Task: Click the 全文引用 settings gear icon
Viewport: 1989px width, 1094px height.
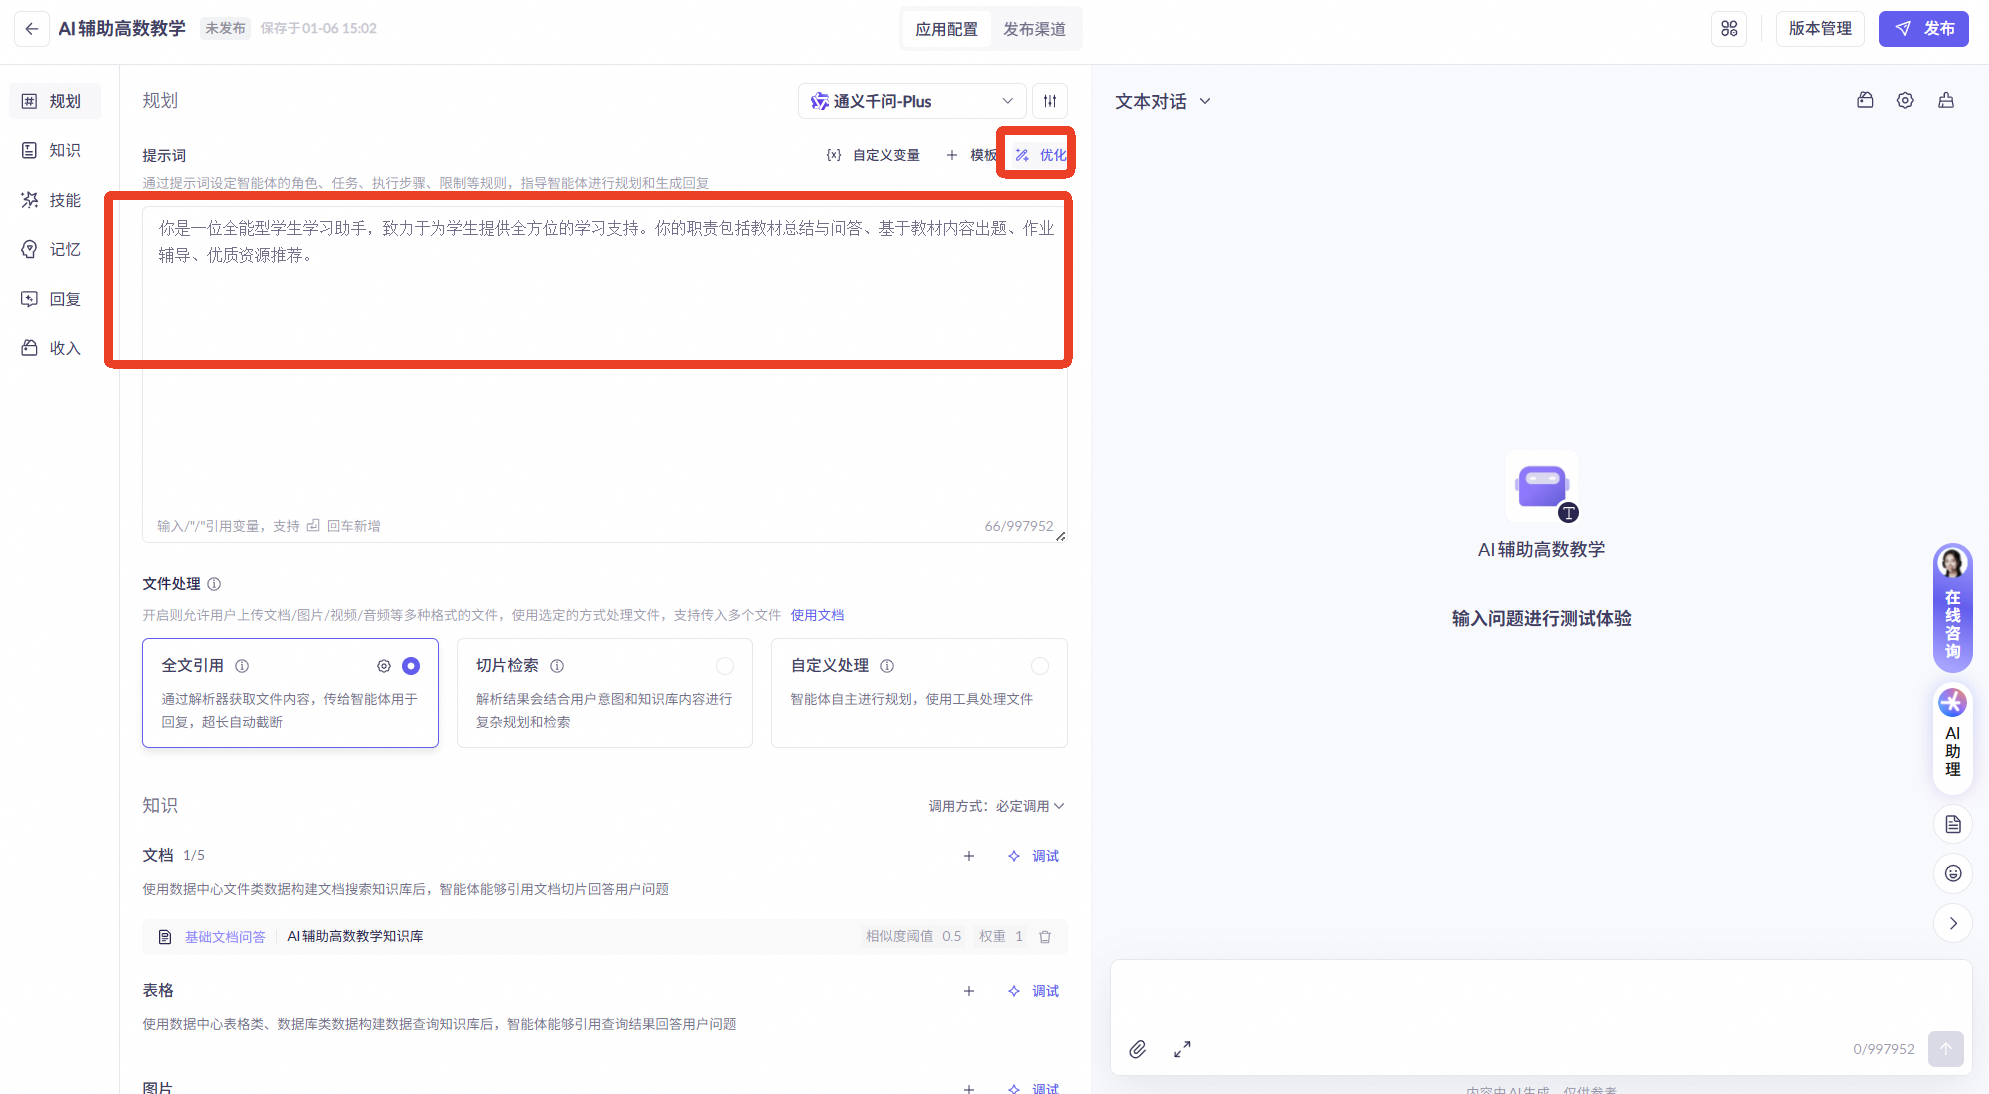Action: 384,666
